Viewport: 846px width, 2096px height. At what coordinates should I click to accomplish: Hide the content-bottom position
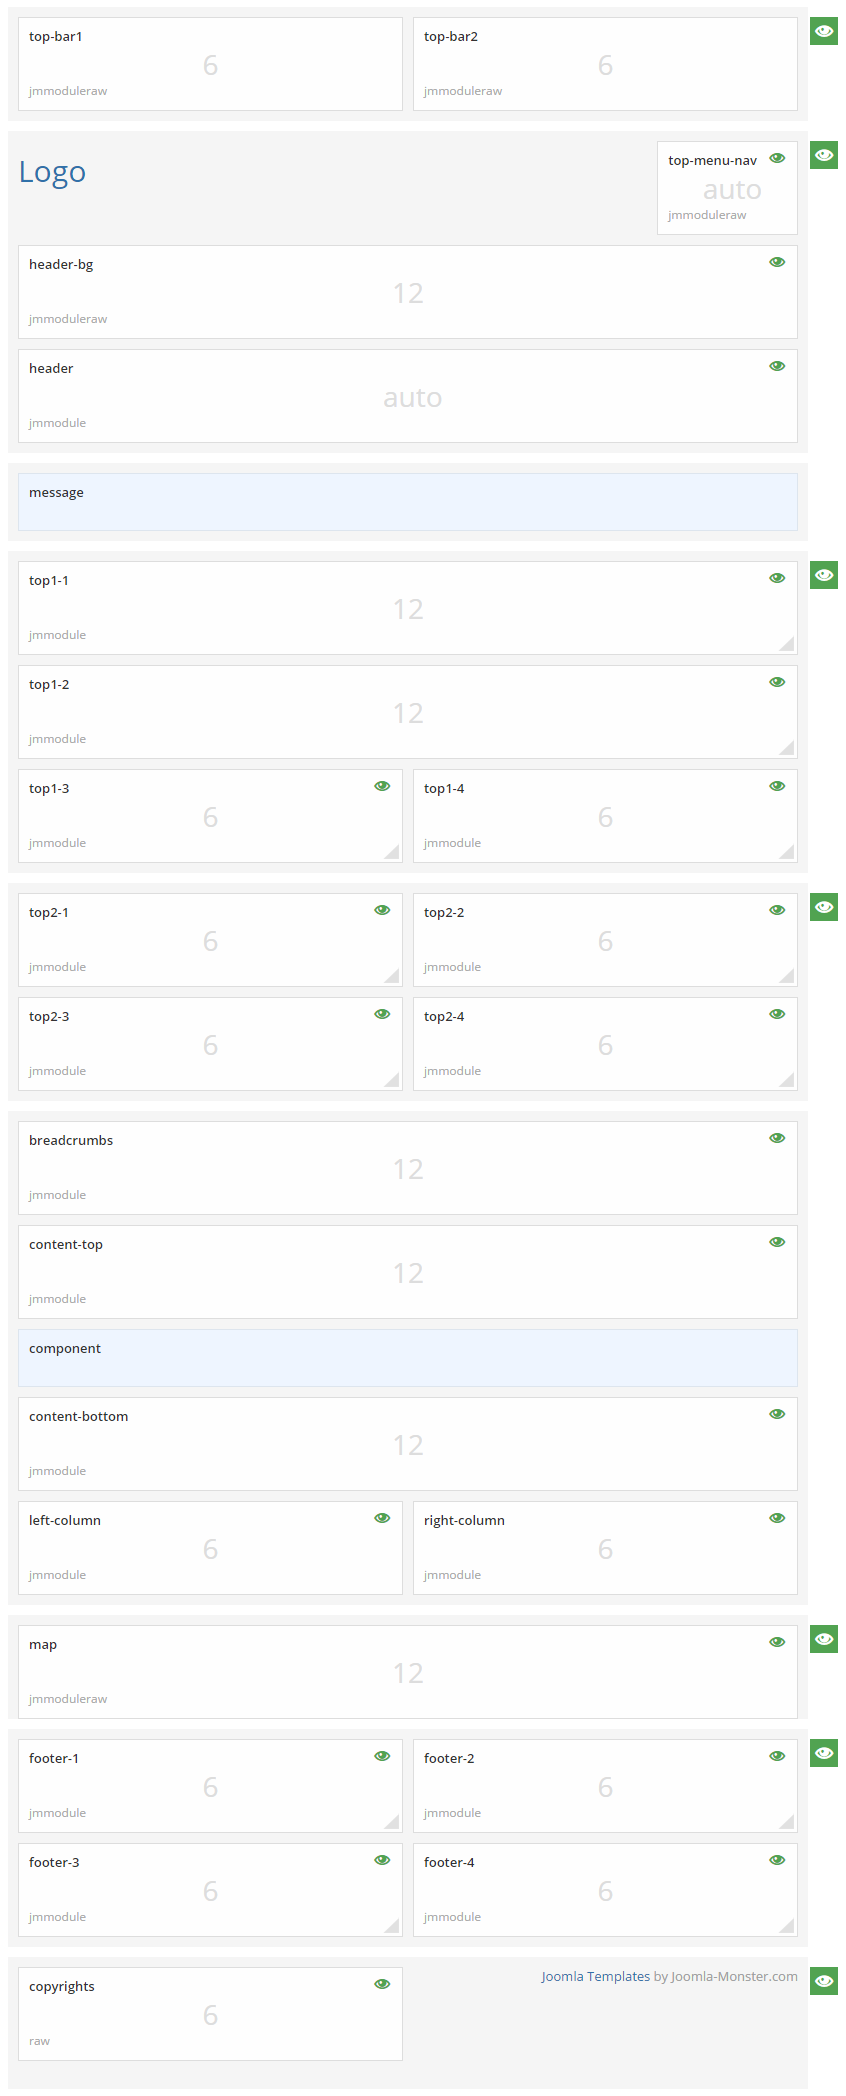point(777,1414)
